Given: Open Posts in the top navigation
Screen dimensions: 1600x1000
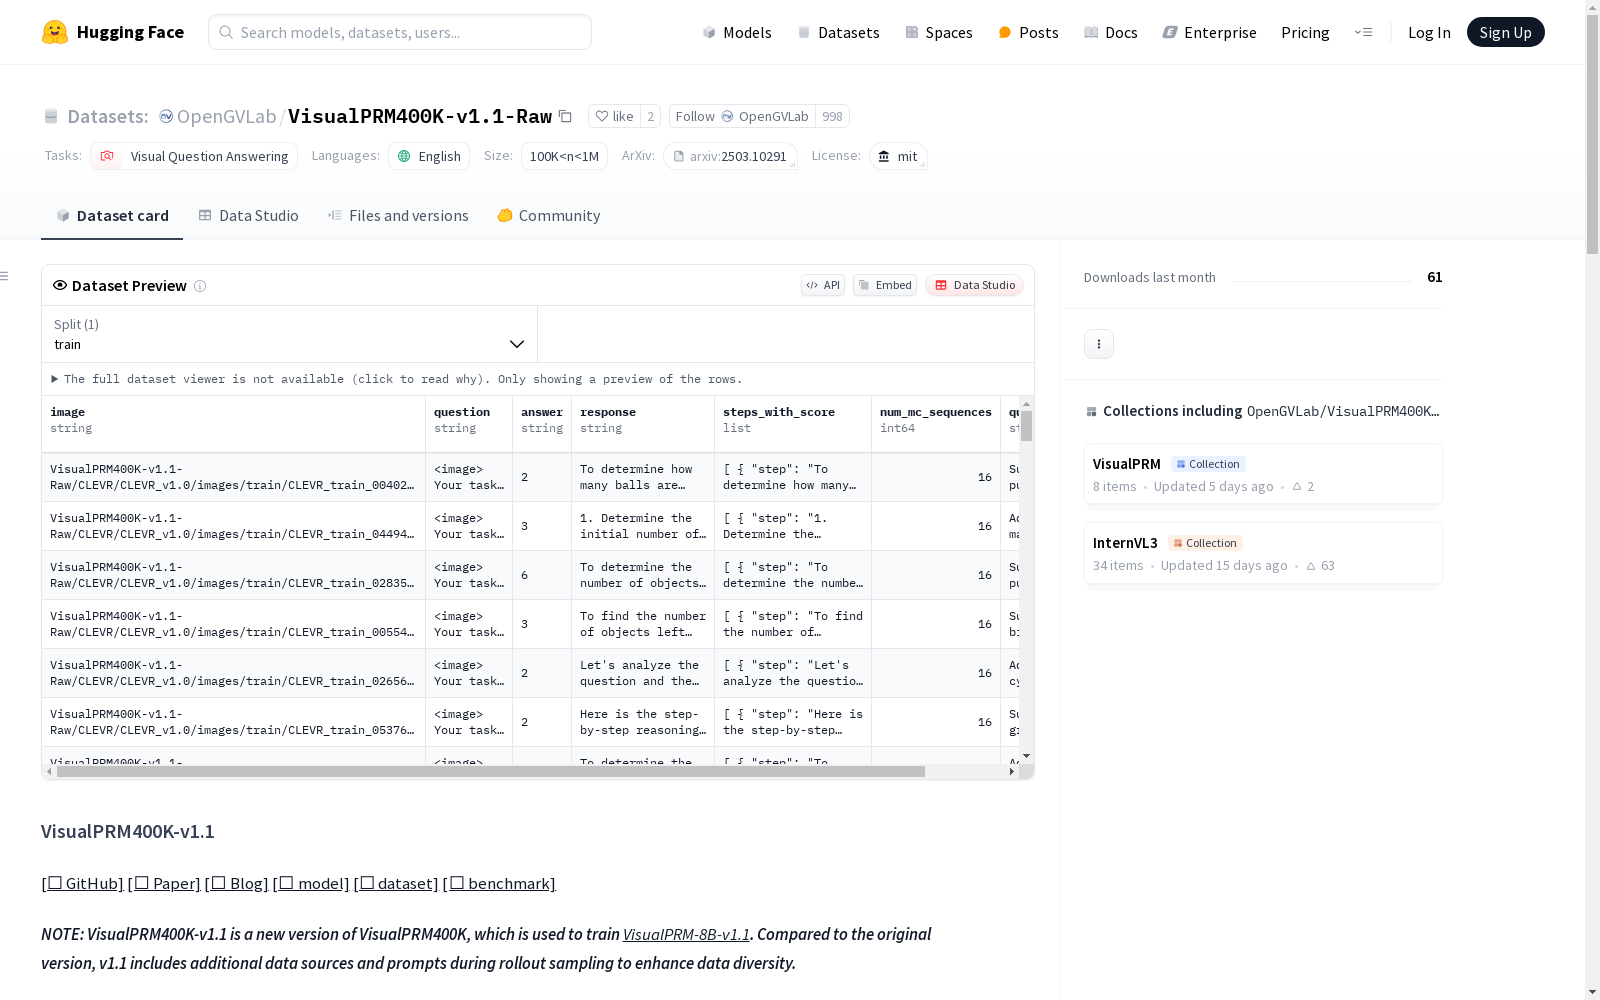Looking at the screenshot, I should [x=1028, y=32].
